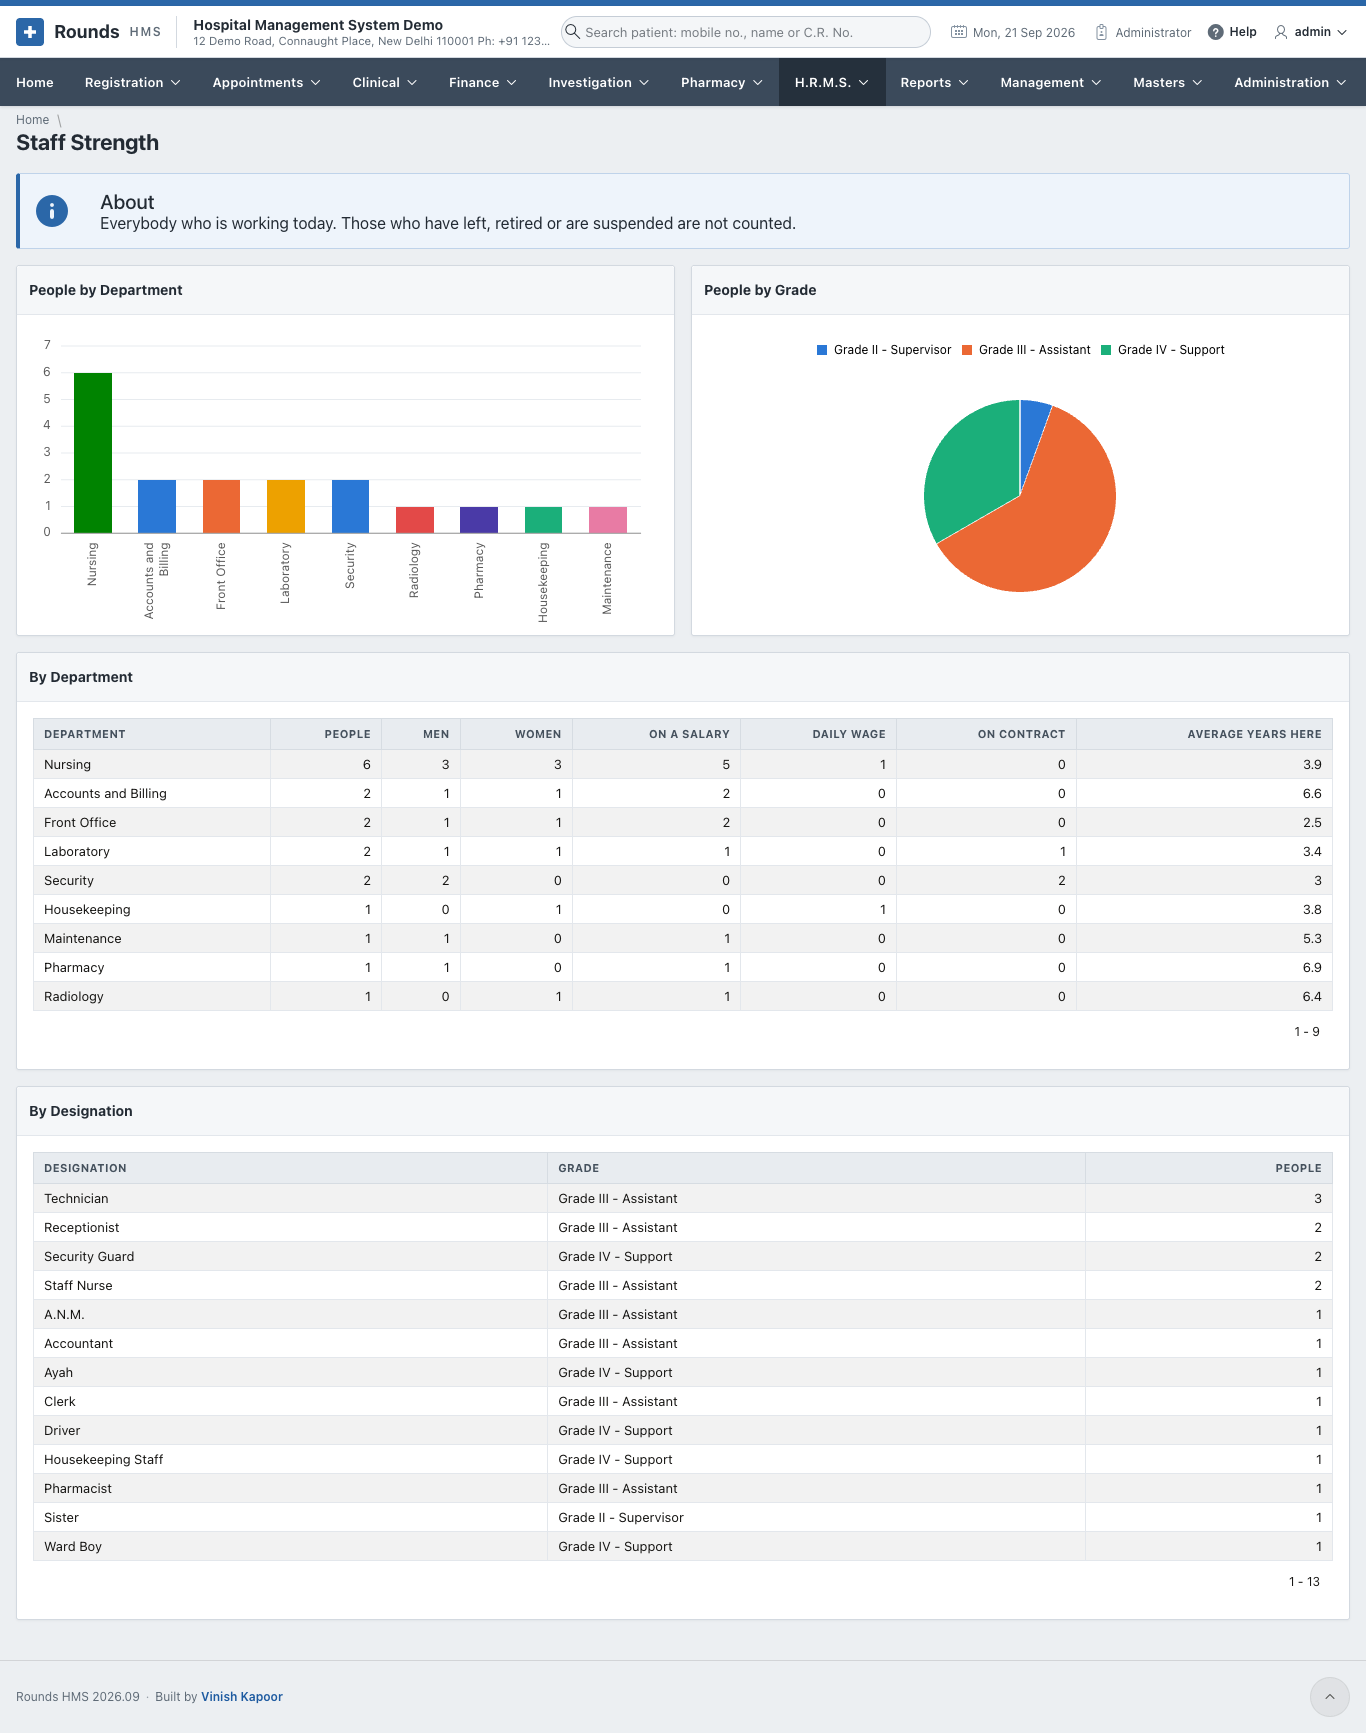Click the Help button
This screenshot has width=1366, height=1733.
pos(1232,32)
